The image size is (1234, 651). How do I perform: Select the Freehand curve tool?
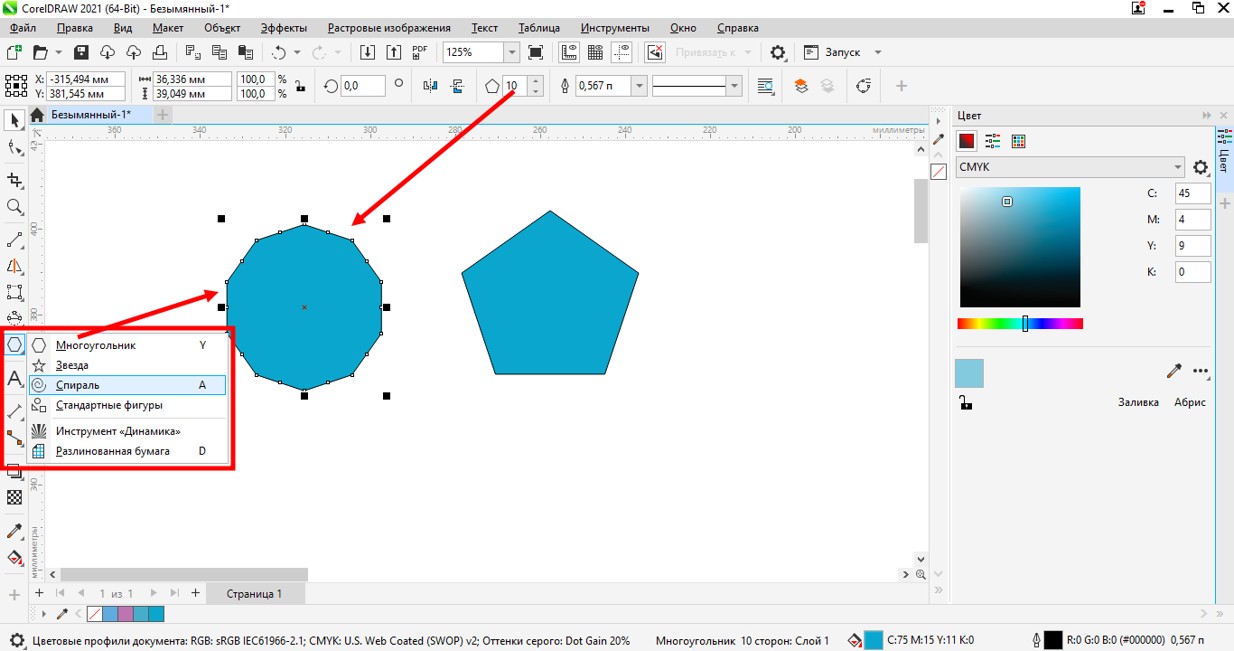[x=14, y=241]
